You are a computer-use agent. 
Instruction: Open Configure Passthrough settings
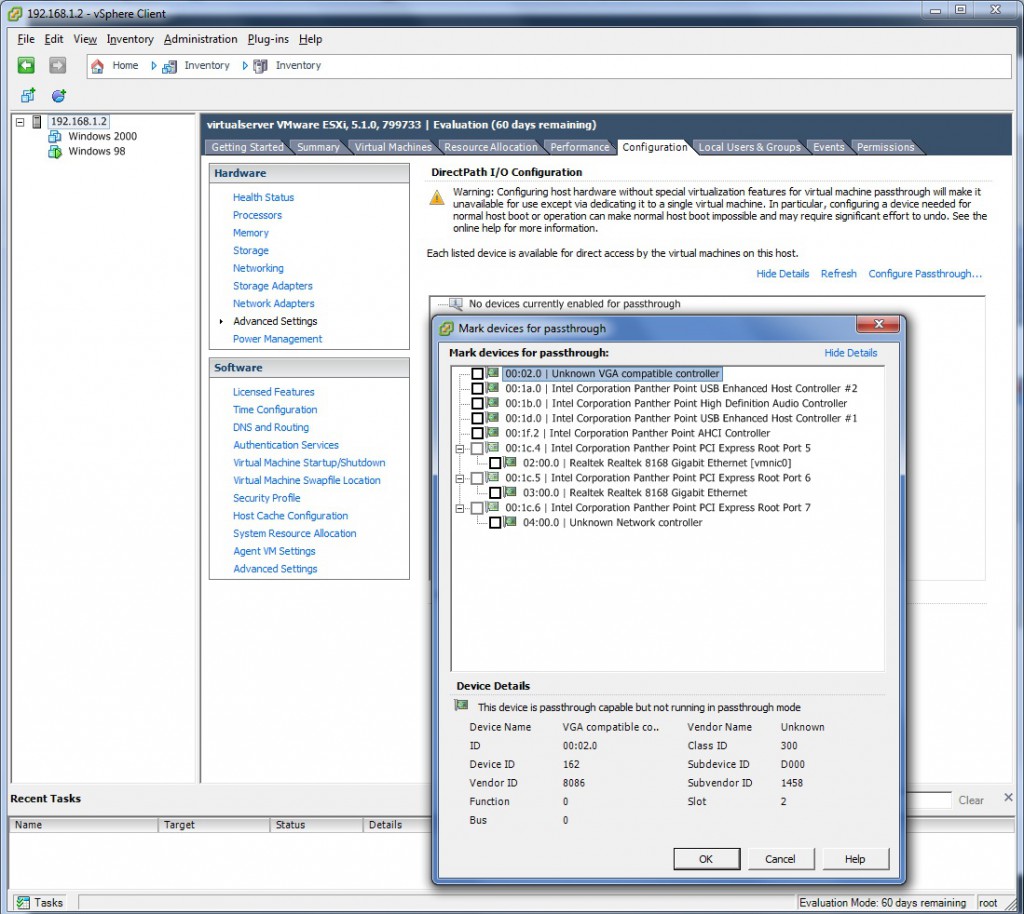tap(925, 273)
